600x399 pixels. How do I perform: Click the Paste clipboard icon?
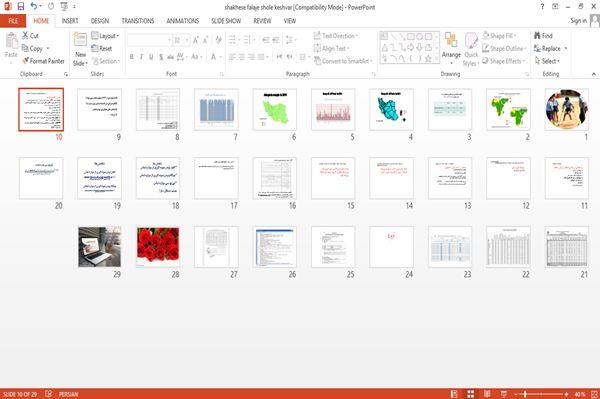[x=11, y=41]
